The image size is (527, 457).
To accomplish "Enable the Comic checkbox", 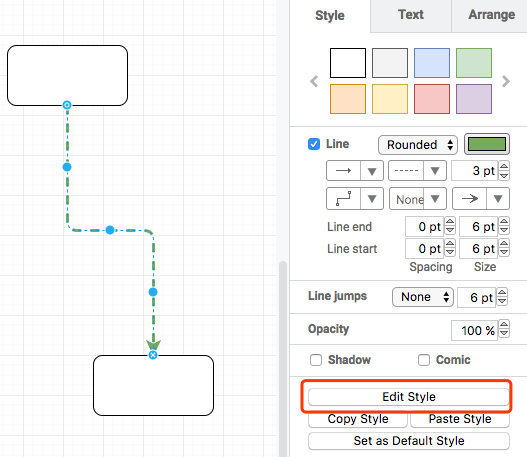I will 423,360.
